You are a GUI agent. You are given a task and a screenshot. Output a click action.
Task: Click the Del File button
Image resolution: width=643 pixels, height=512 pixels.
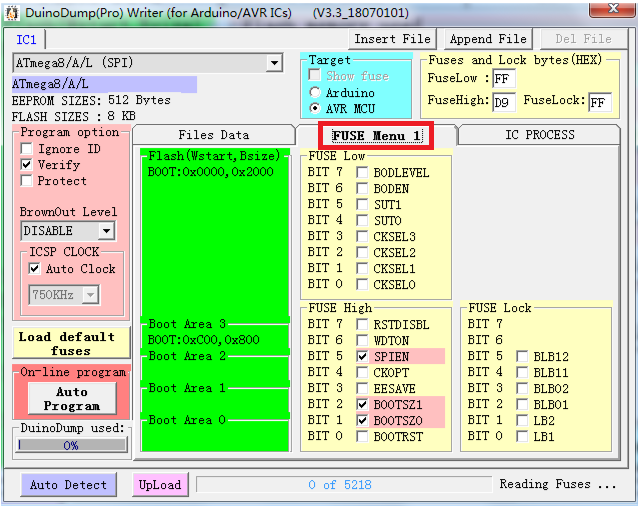[584, 39]
